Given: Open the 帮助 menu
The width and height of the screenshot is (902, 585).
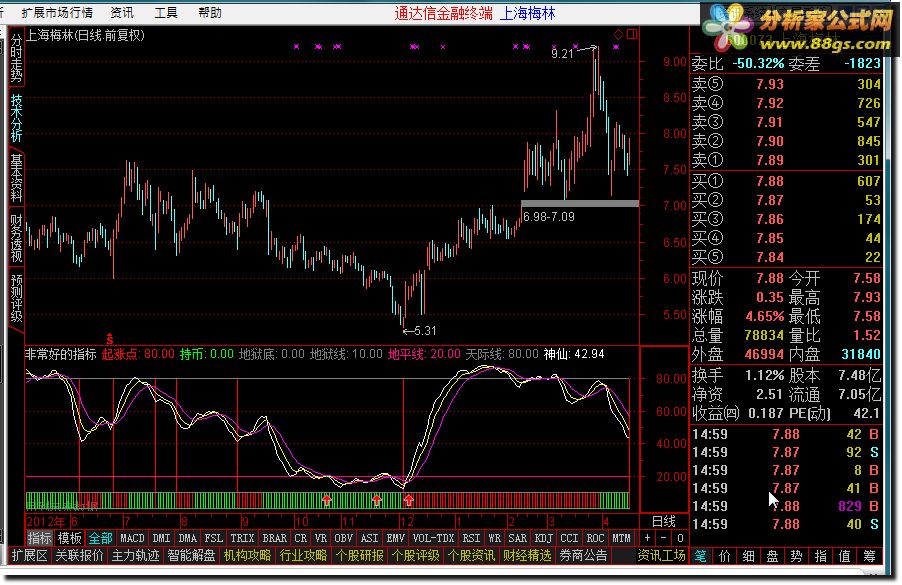Looking at the screenshot, I should (210, 12).
